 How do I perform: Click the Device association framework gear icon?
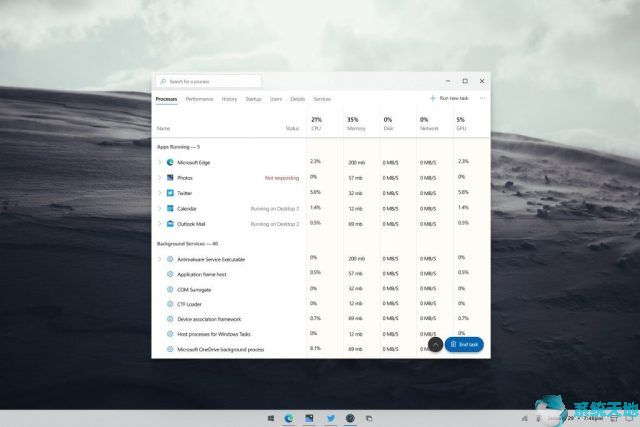click(x=170, y=319)
